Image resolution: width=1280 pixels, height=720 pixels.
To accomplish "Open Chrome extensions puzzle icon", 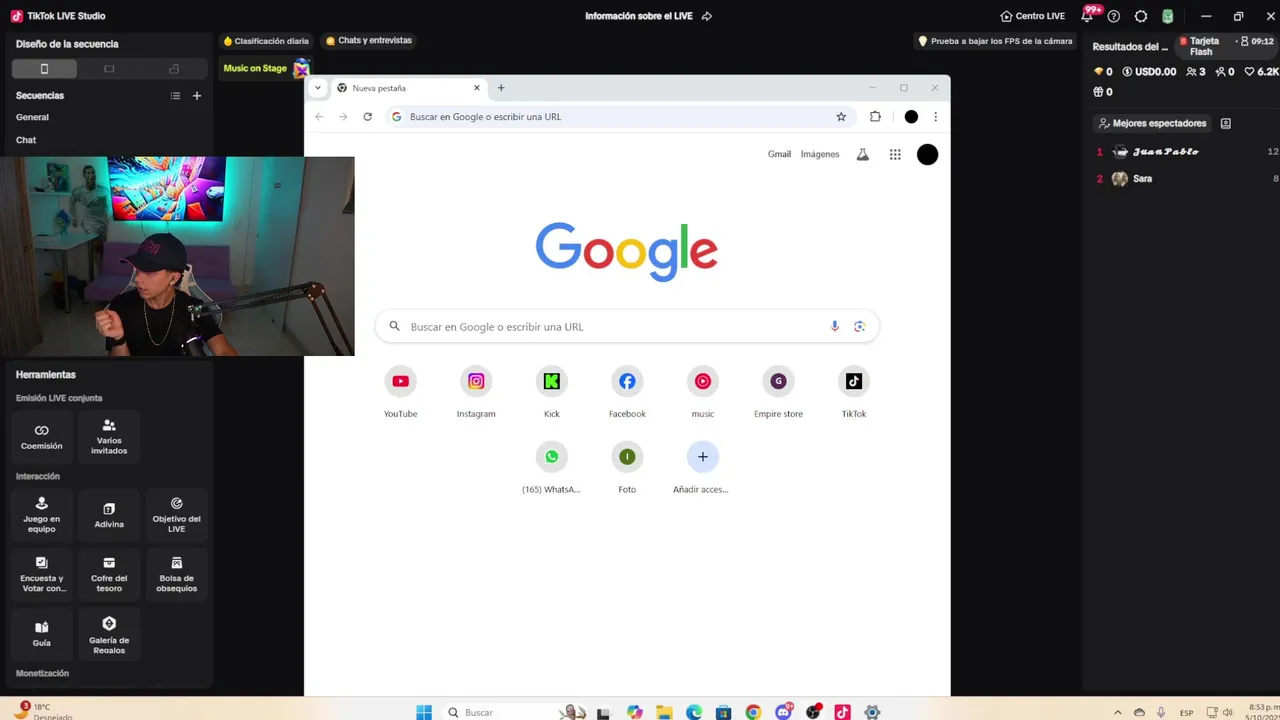I will (x=875, y=117).
